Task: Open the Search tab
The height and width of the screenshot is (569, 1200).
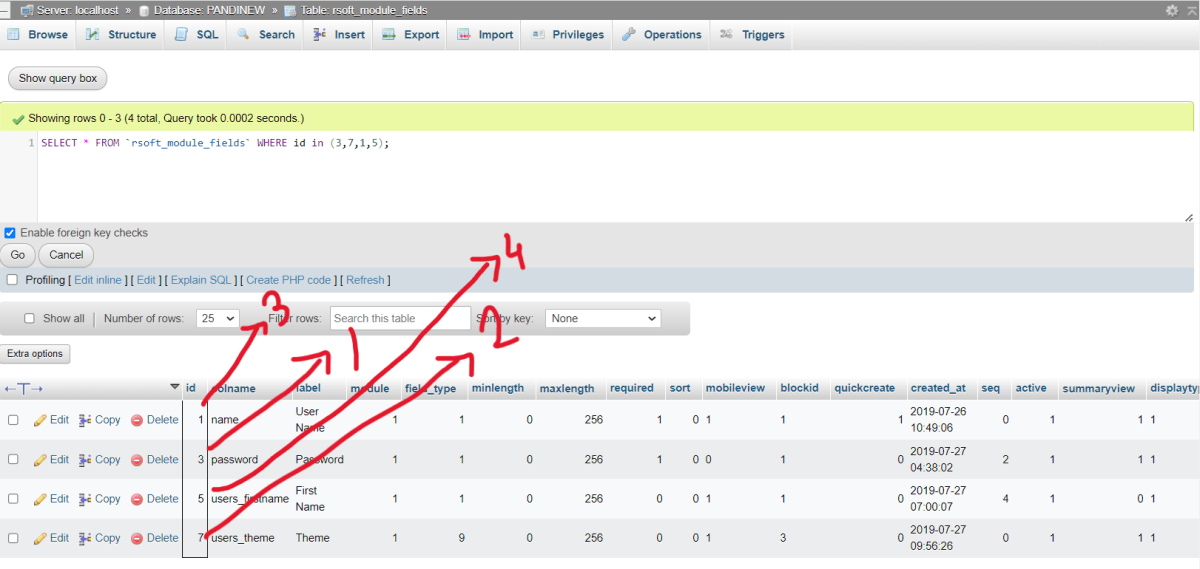Action: pos(266,34)
